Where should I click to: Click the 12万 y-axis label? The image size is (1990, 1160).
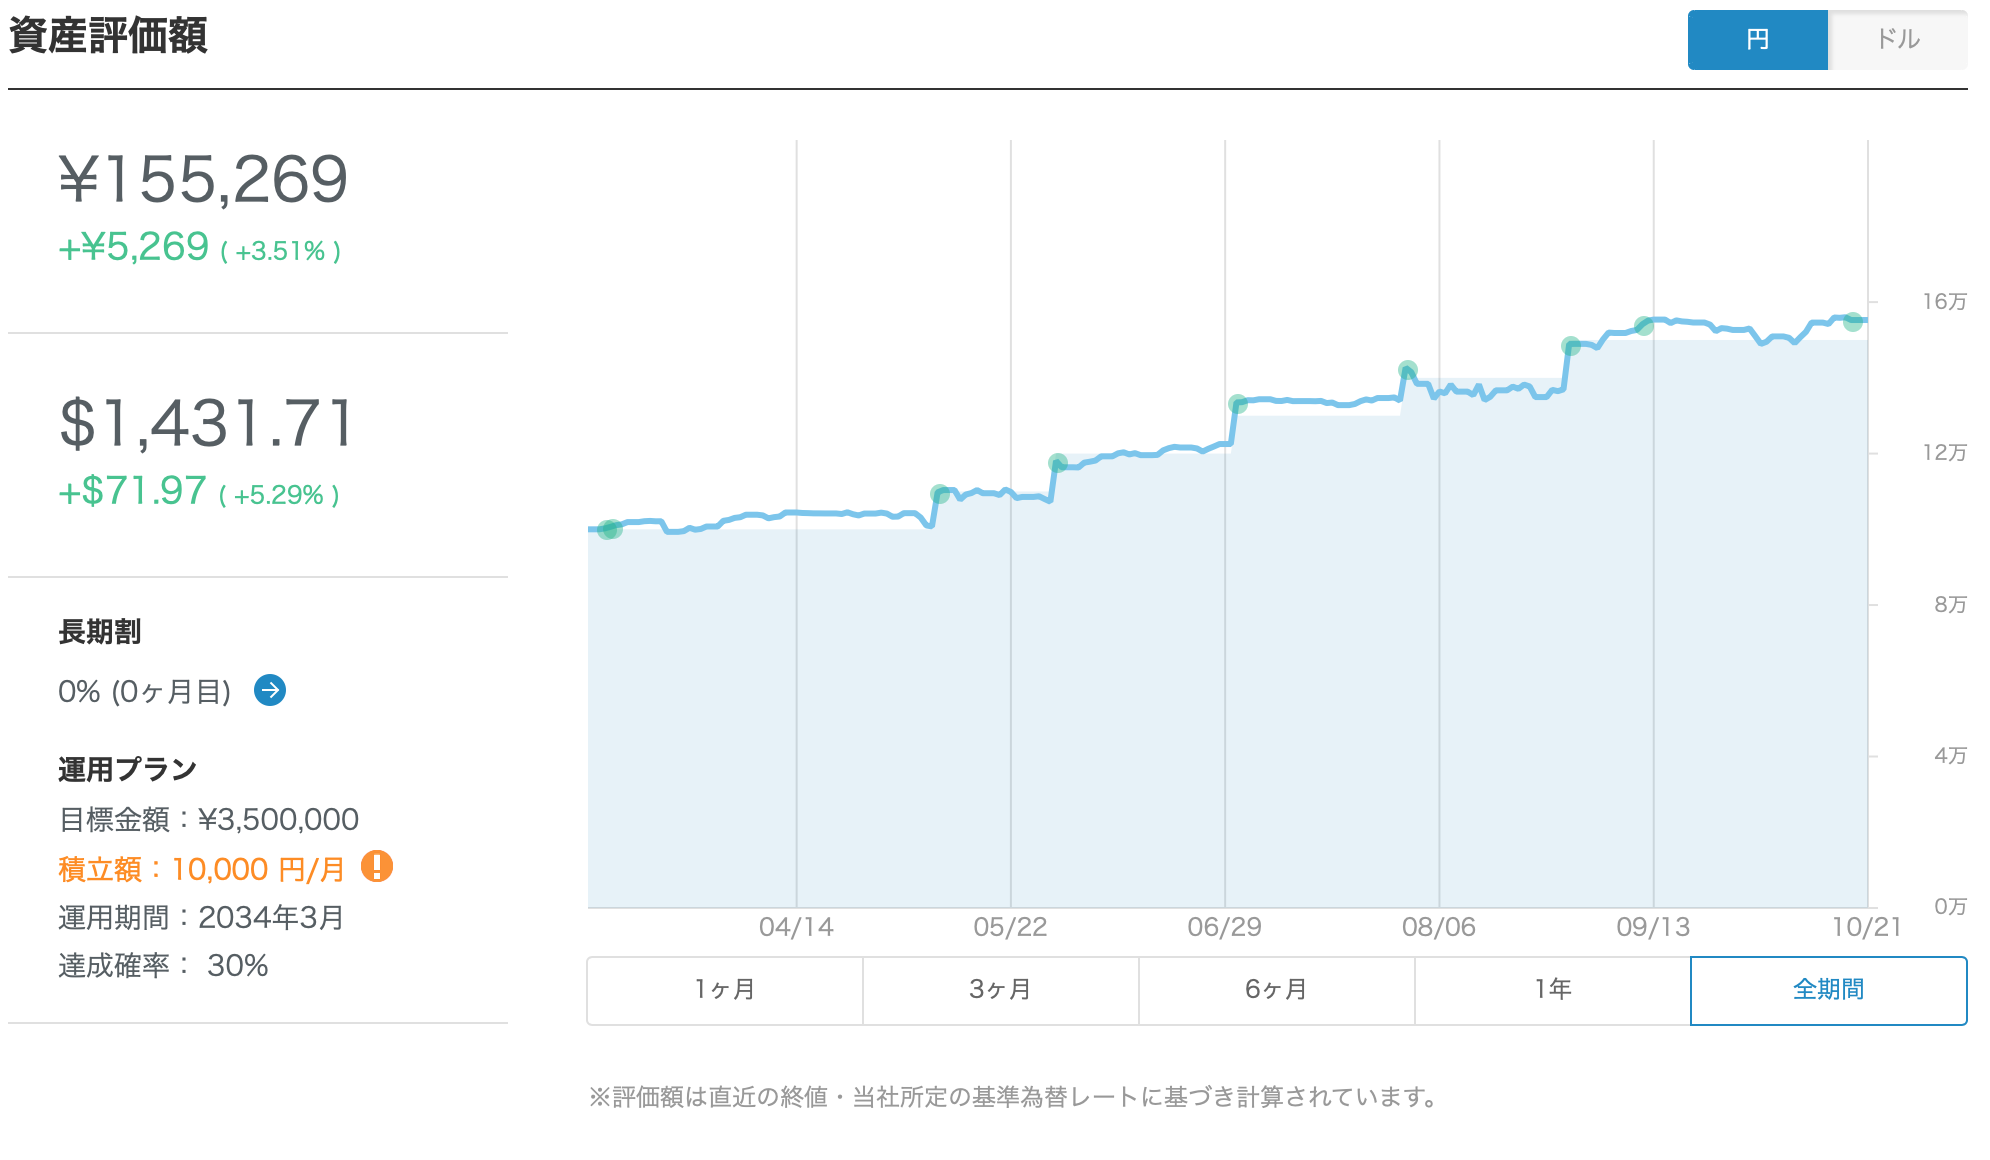[1945, 453]
